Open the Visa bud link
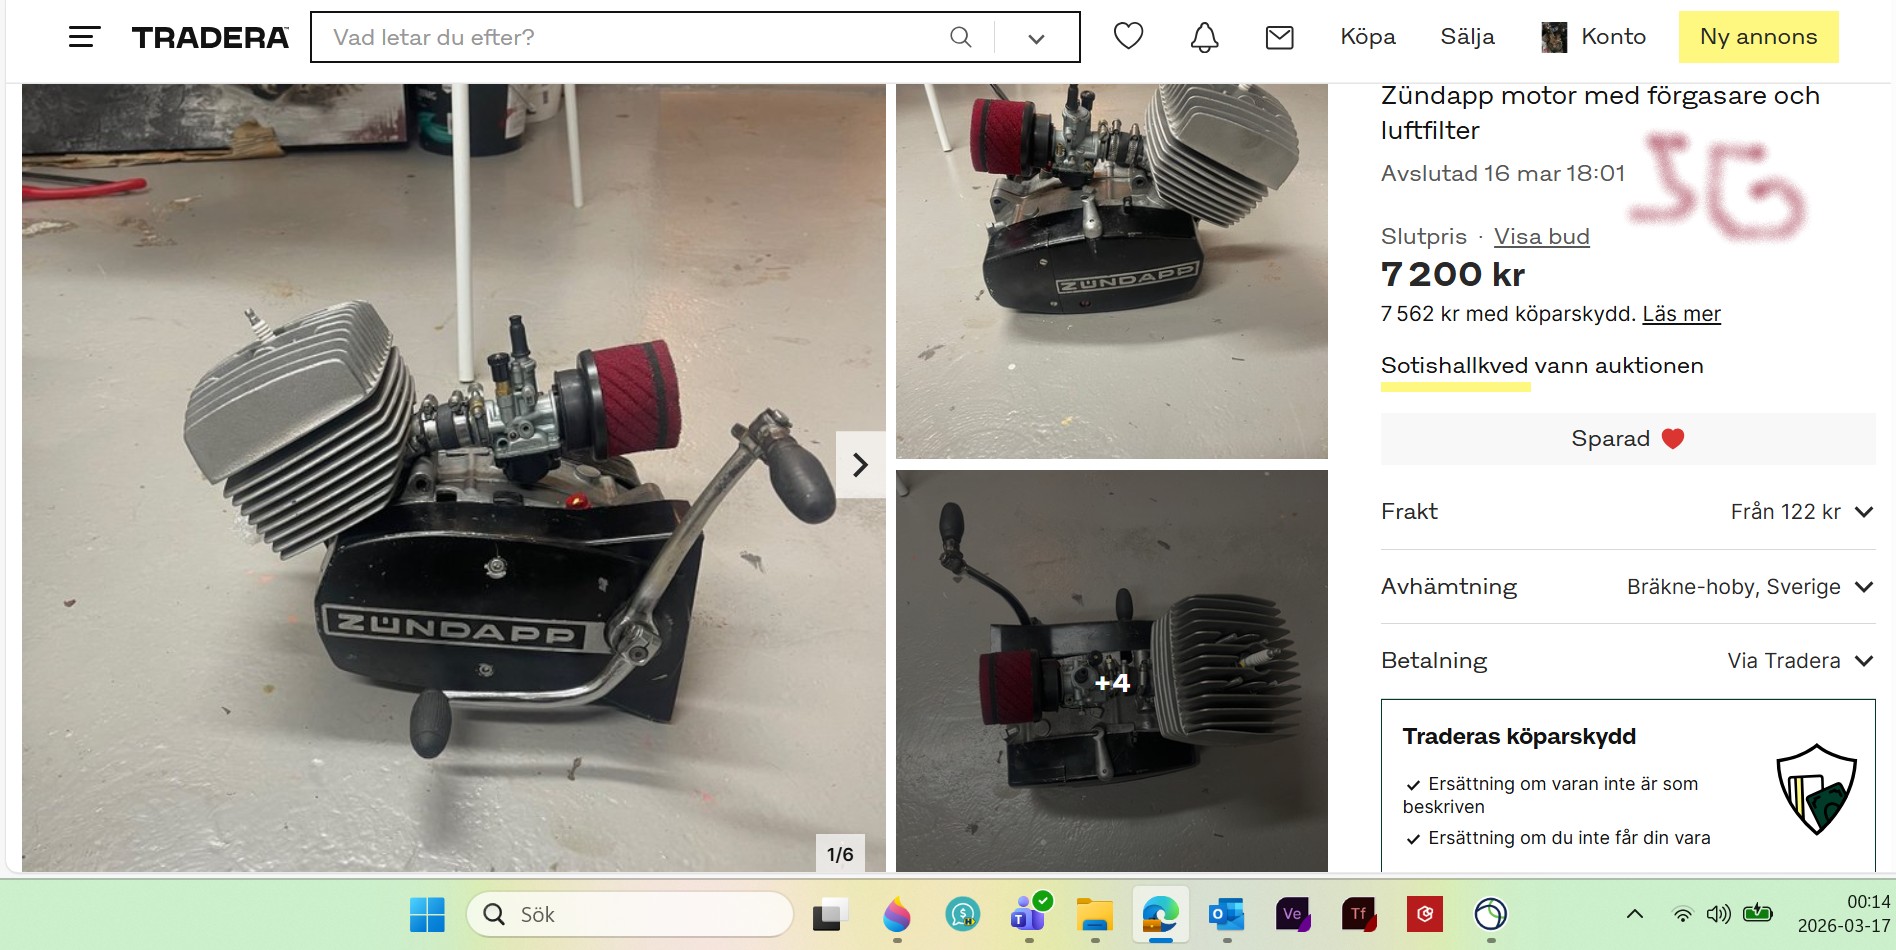 click(1541, 237)
